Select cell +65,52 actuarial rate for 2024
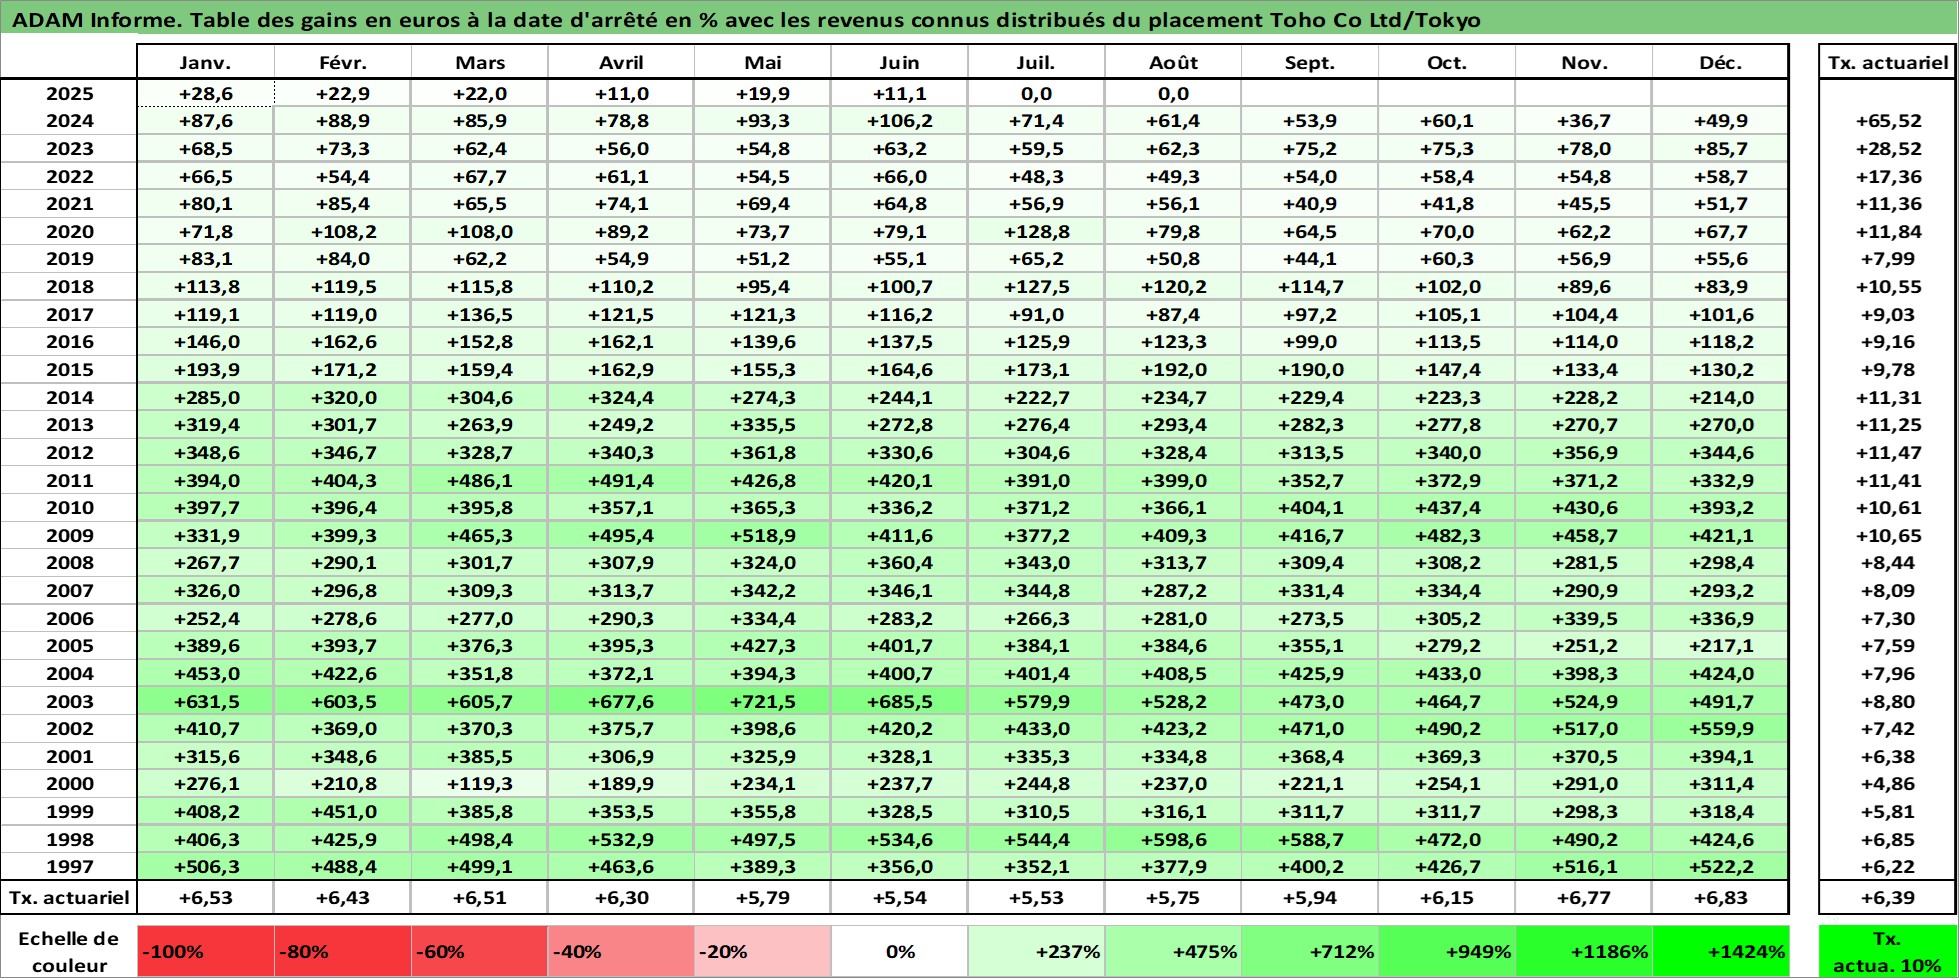Image resolution: width=1959 pixels, height=978 pixels. 1888,121
